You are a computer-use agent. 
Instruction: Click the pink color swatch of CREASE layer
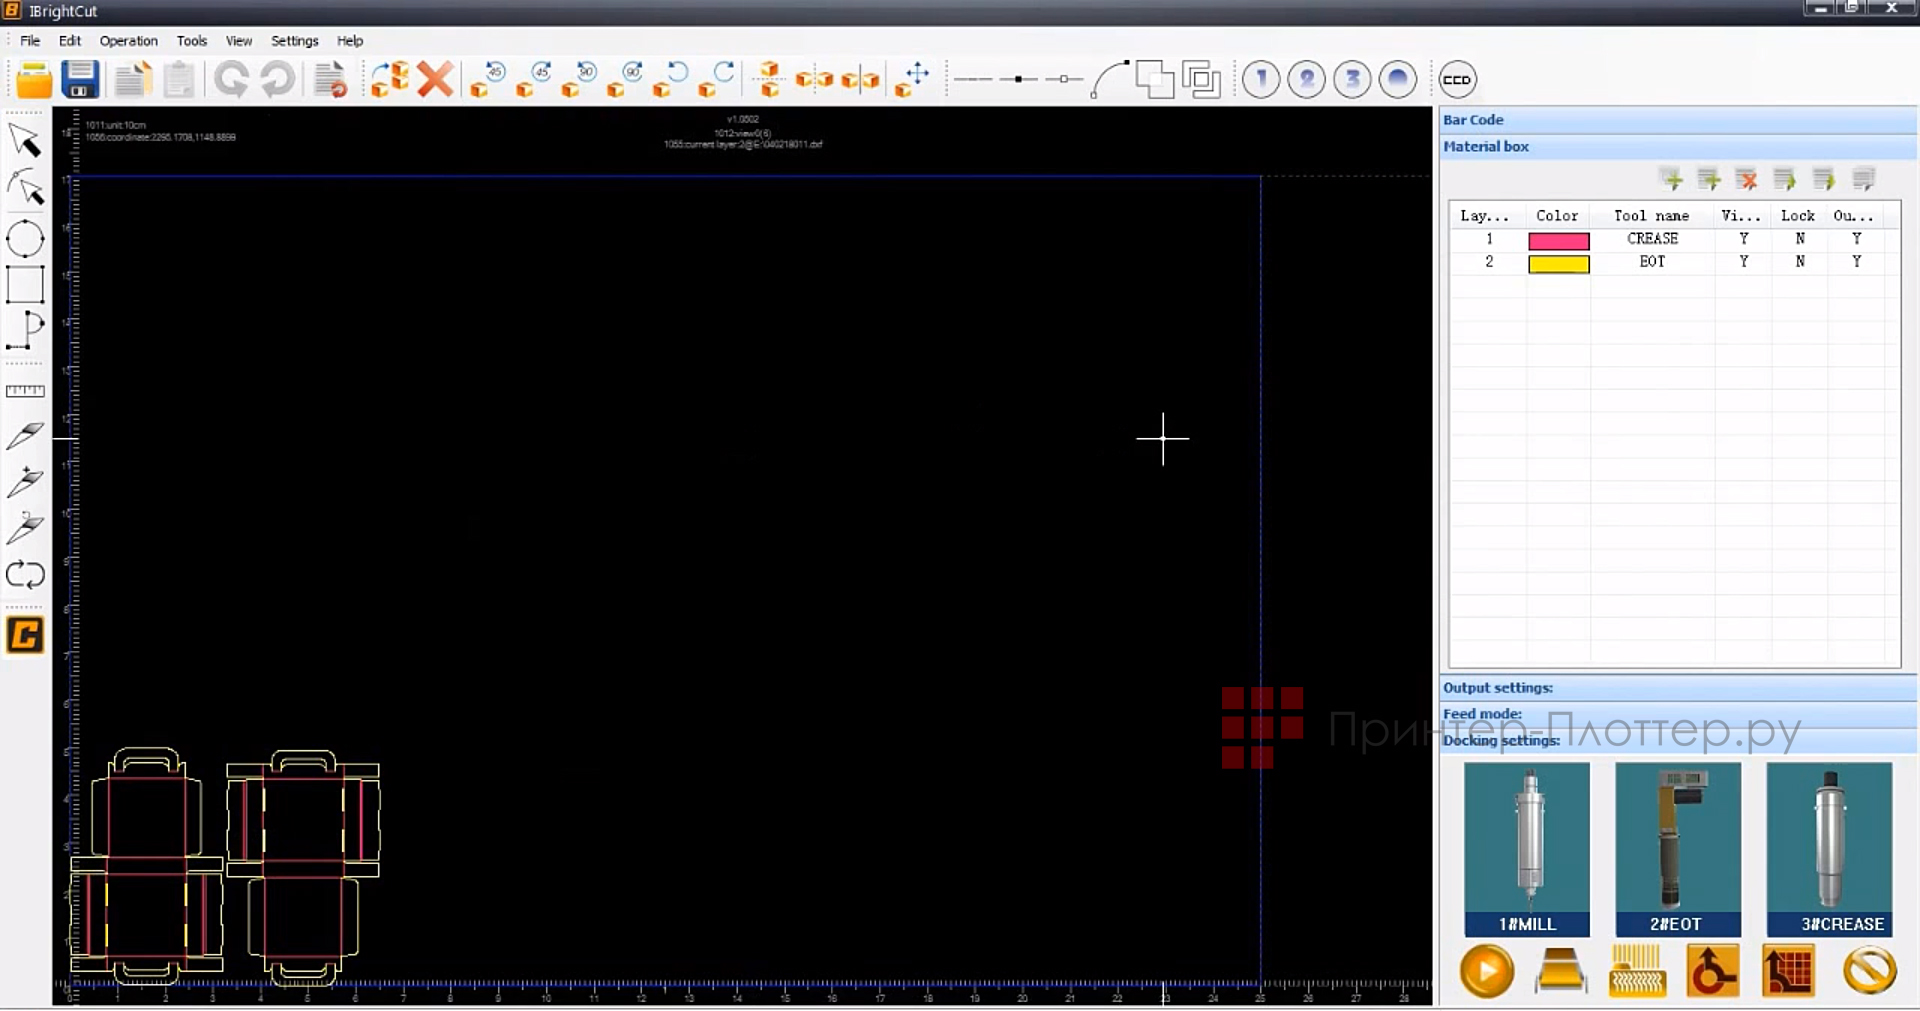point(1557,240)
